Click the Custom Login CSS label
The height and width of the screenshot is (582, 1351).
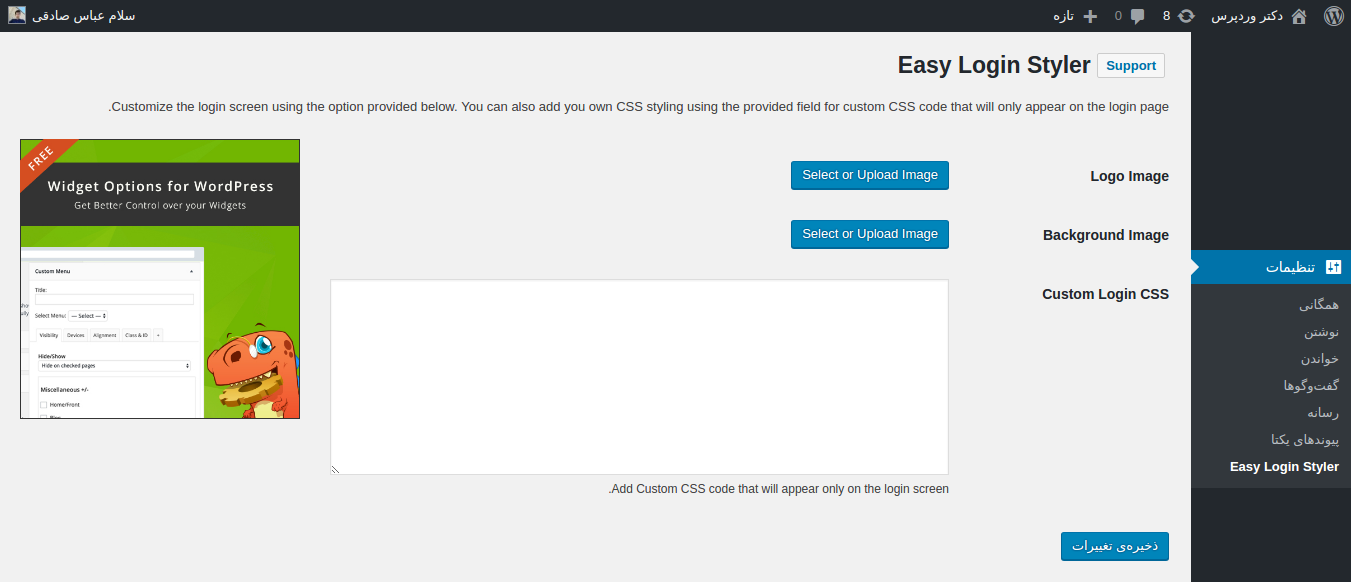pyautogui.click(x=1105, y=294)
